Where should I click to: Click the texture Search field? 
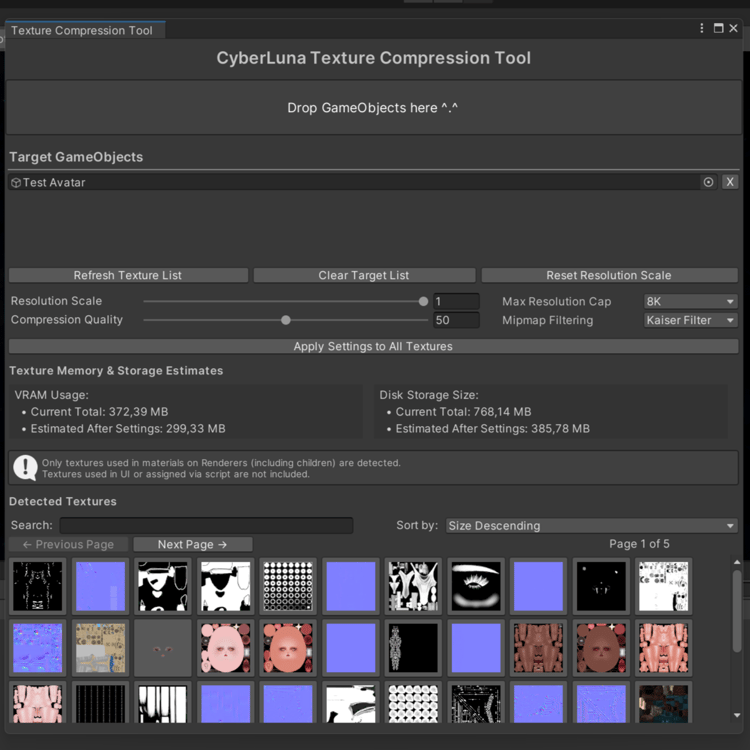(206, 525)
